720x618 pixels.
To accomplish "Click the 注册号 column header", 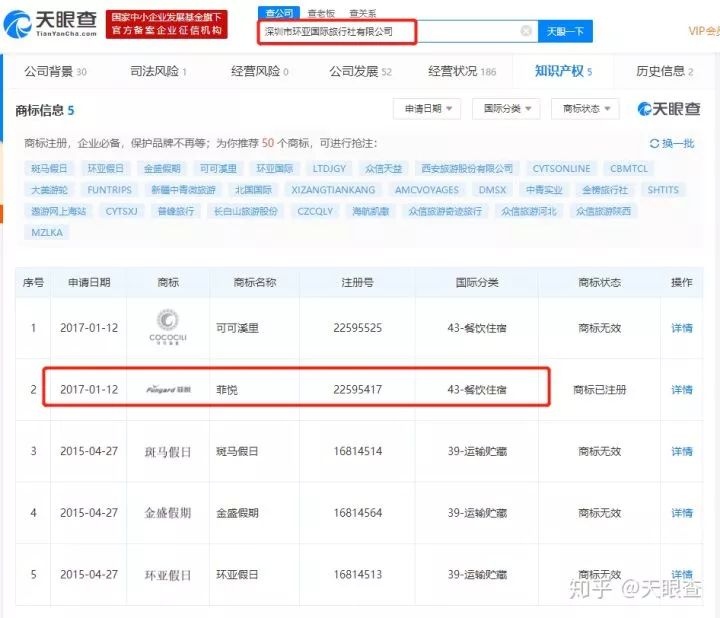I will click(357, 282).
